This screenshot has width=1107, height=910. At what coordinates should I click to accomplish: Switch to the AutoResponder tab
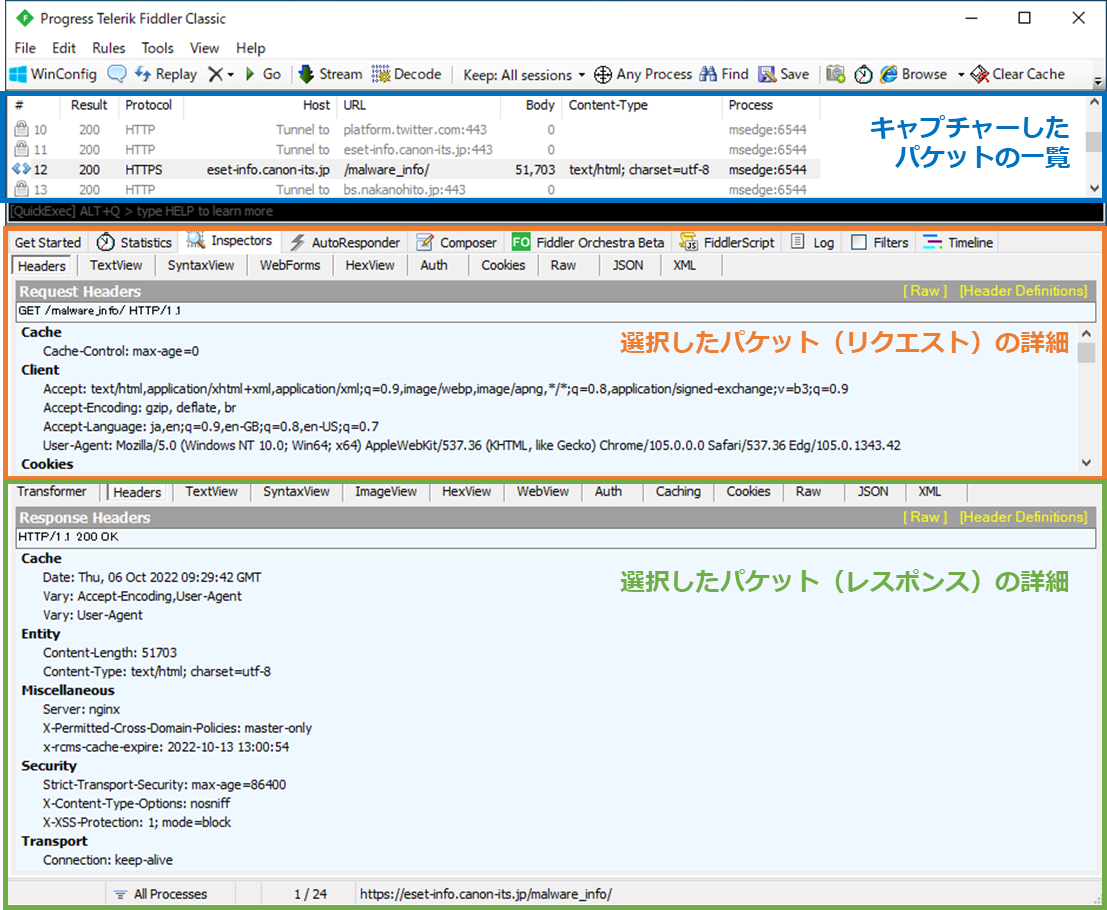click(345, 242)
